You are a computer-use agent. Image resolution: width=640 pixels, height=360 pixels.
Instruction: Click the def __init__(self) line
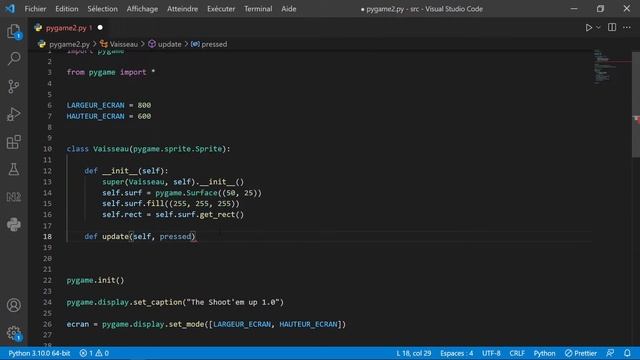pyautogui.click(x=126, y=171)
